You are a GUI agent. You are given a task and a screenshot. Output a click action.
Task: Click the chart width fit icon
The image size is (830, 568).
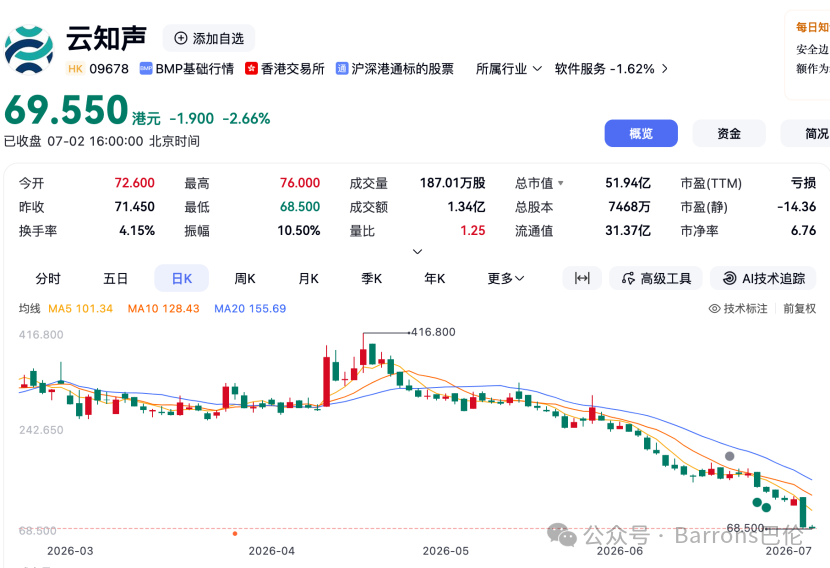[582, 278]
